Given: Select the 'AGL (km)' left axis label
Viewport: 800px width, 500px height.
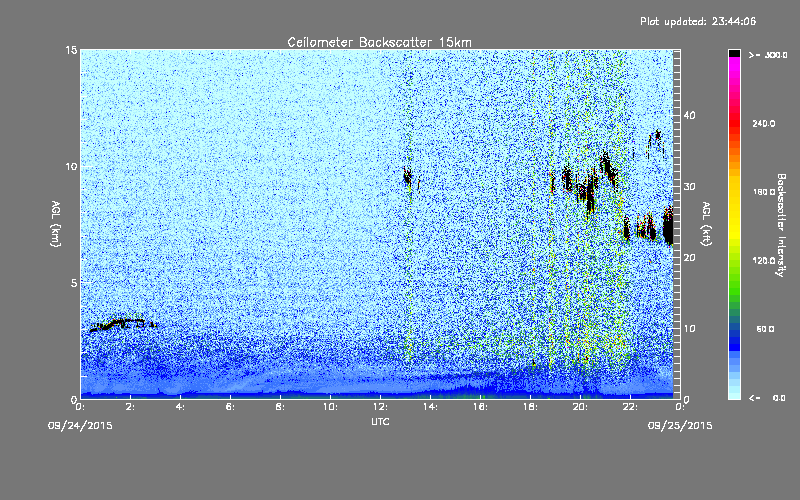Looking at the screenshot, I should click(56, 223).
